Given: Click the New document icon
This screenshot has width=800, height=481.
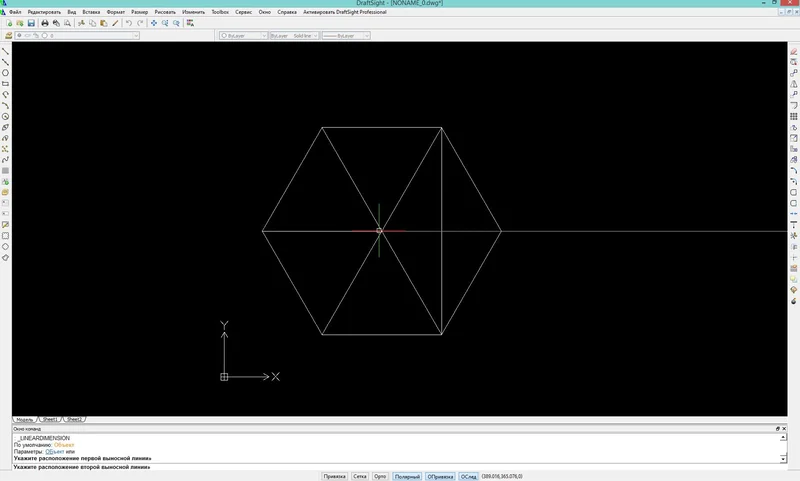Looking at the screenshot, I should (8, 23).
